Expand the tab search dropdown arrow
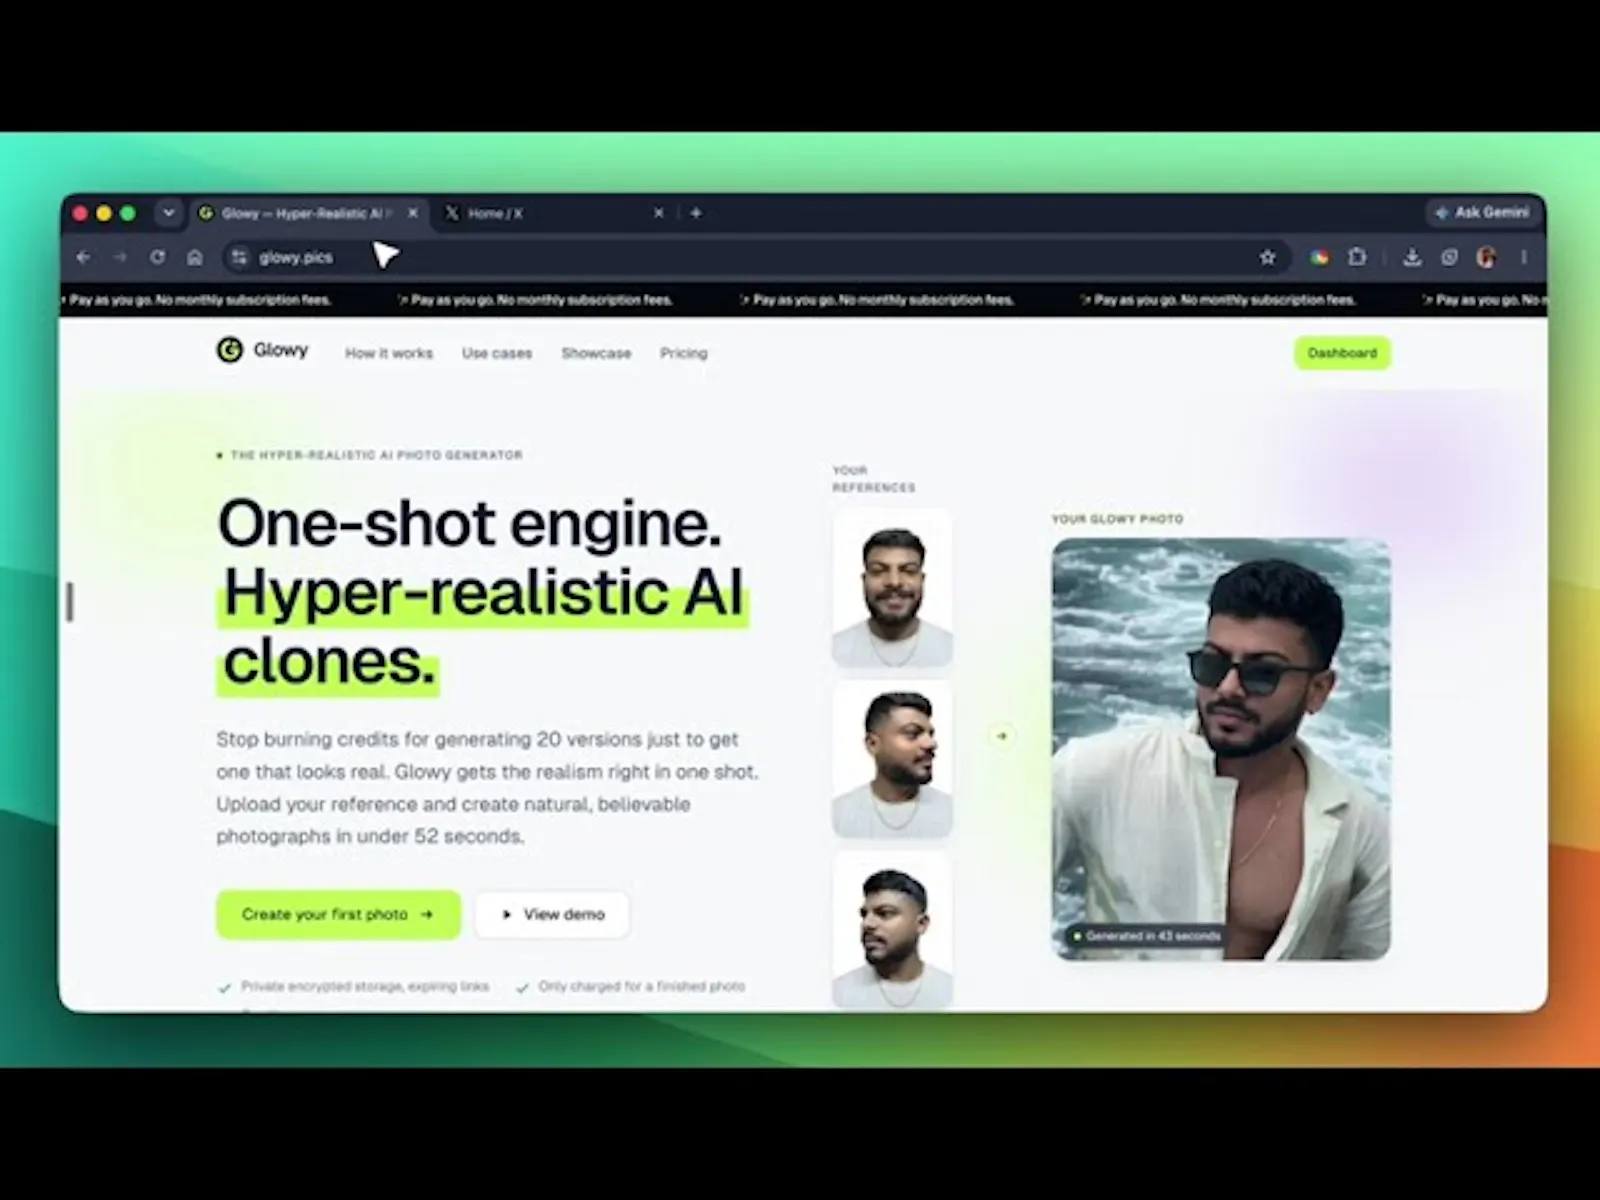Image resolution: width=1600 pixels, height=1200 pixels. pyautogui.click(x=169, y=213)
